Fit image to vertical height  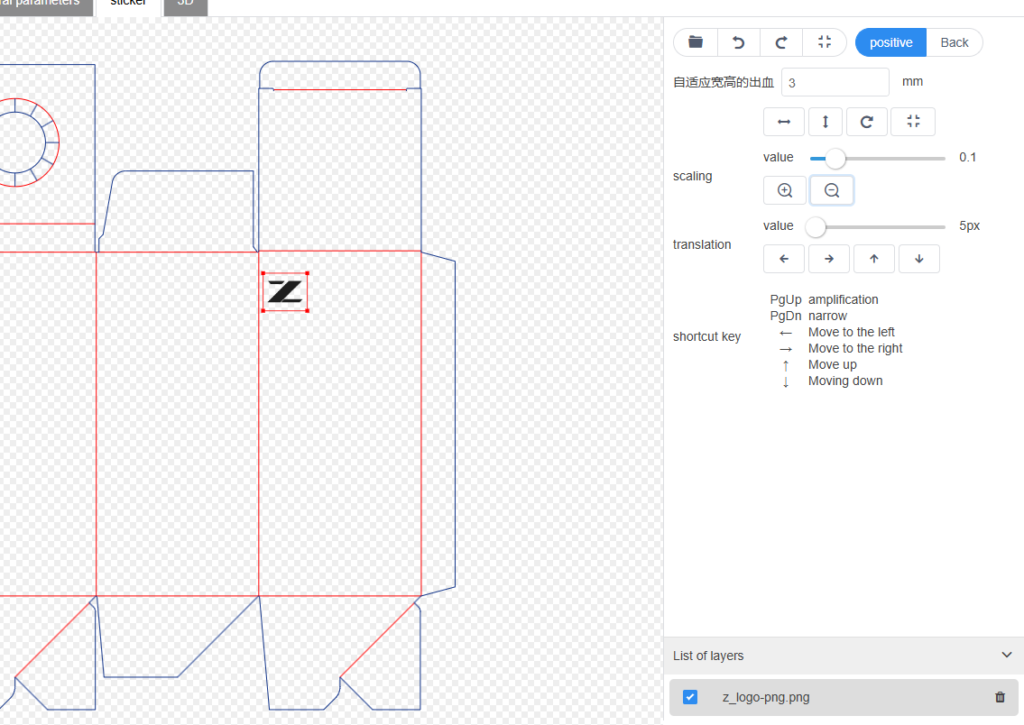coord(825,121)
